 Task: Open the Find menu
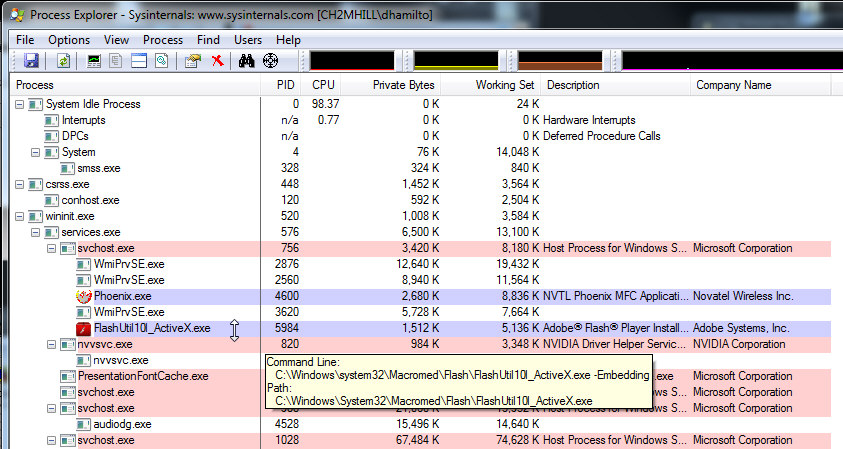pos(208,40)
